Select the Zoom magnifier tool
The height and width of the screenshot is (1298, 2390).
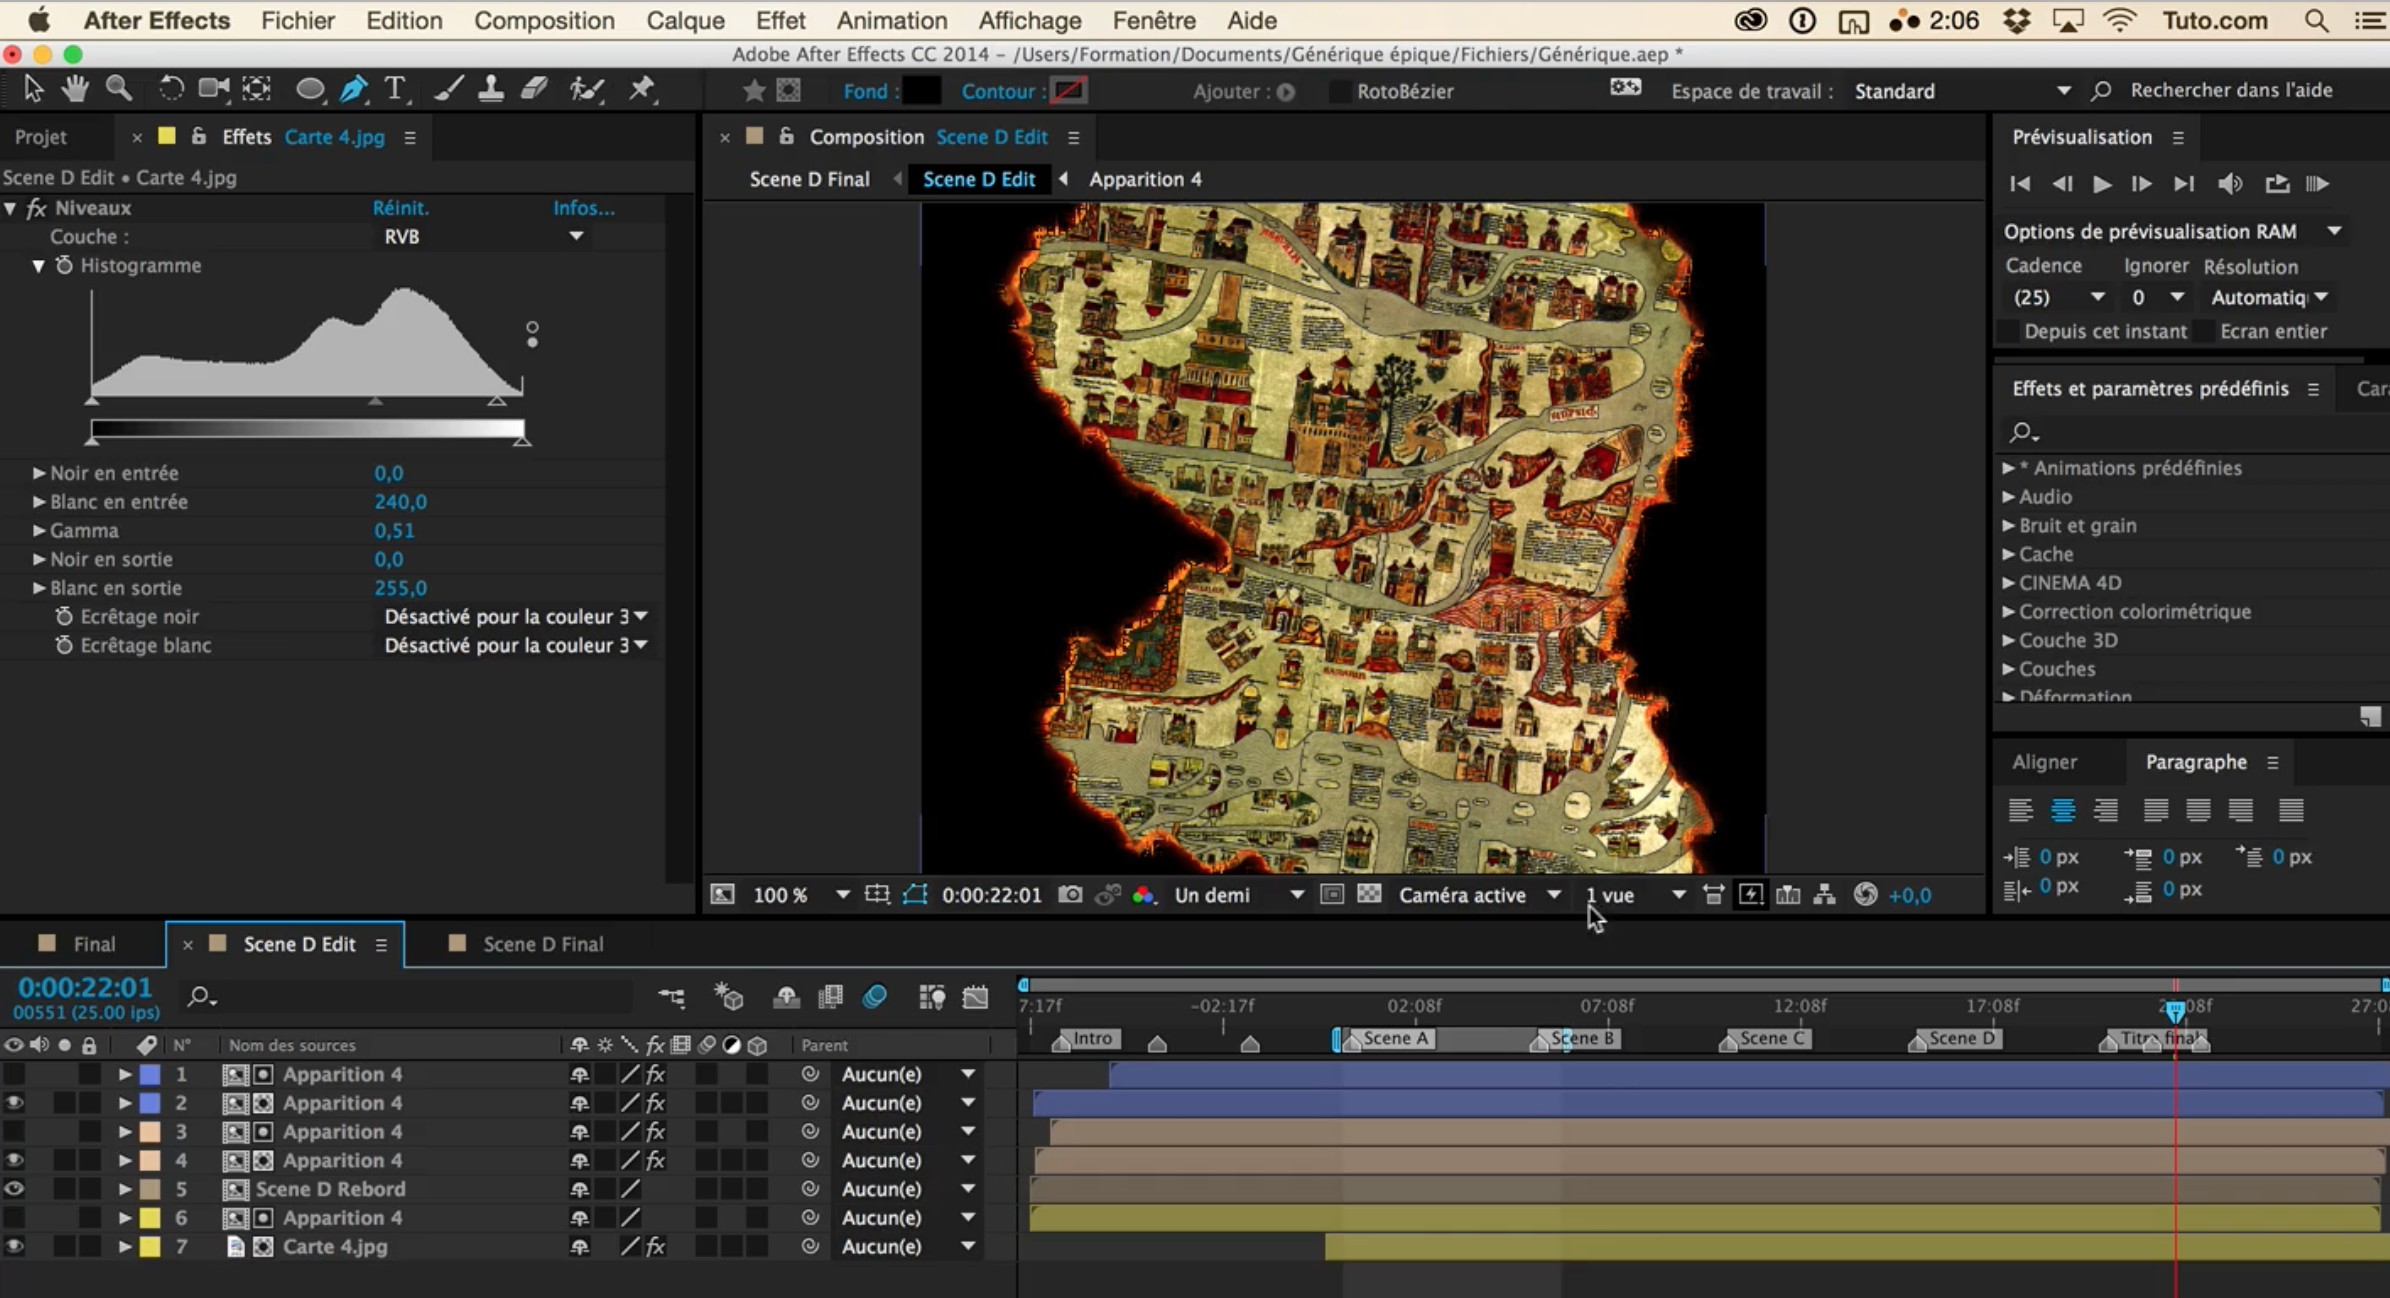click(119, 90)
